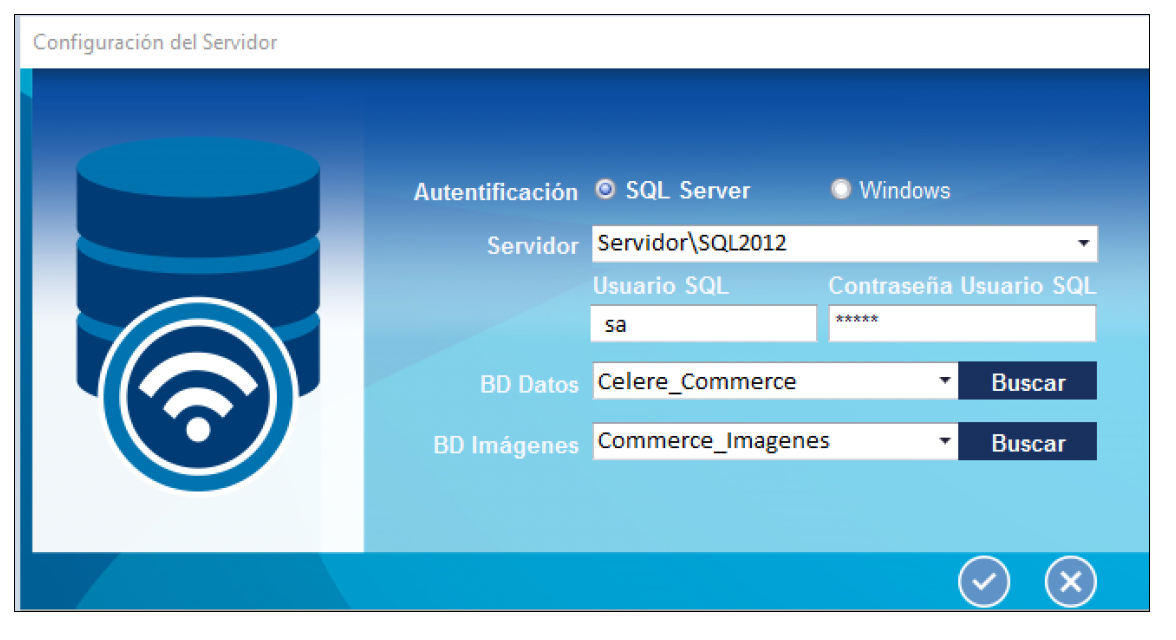Click the Servidor\SQL2012 text in server box
Screen dimensions: 1176x640
(692, 243)
